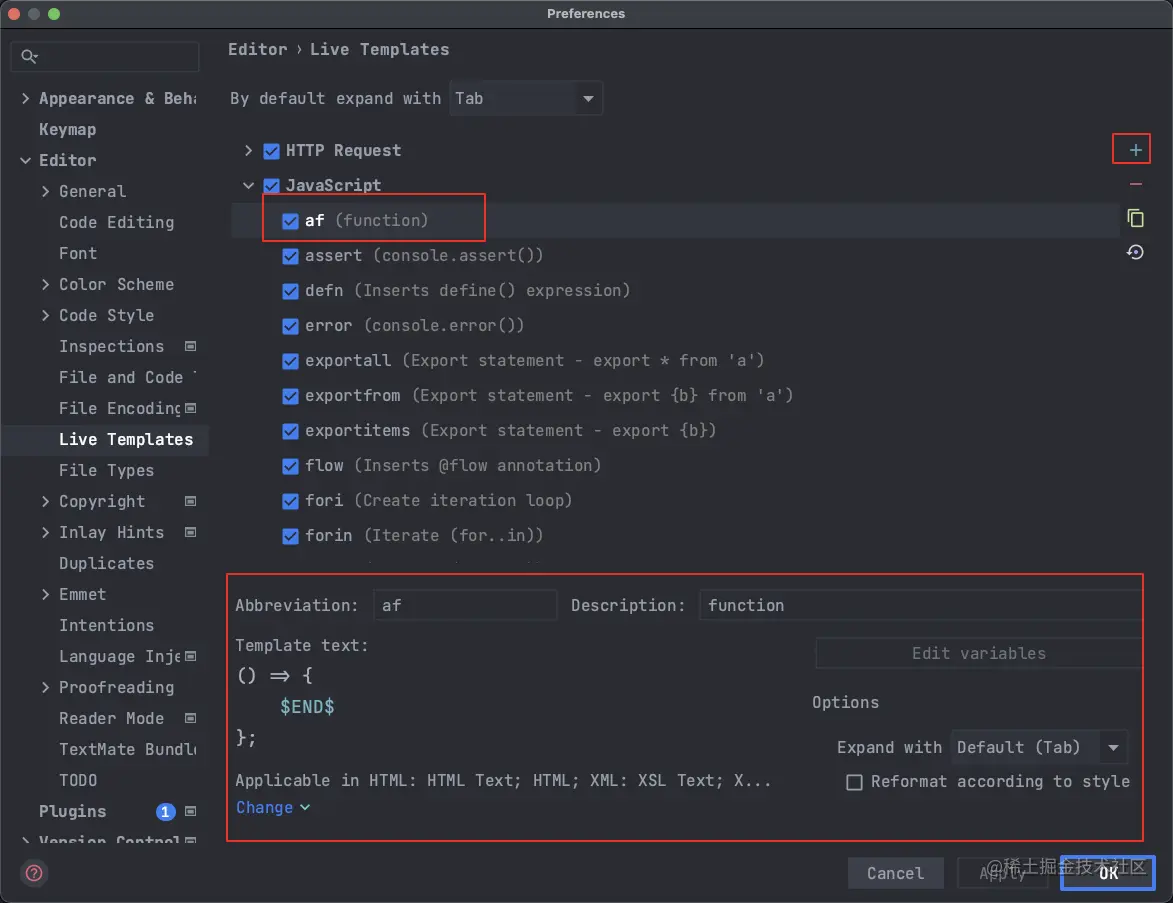Open Code Editing settings page

117,222
